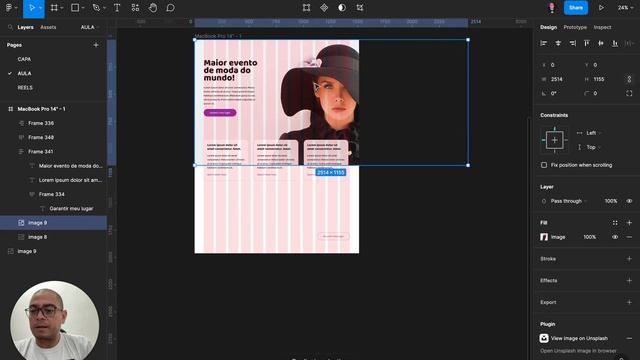
Task: Click the Present play icon
Action: pos(601,8)
